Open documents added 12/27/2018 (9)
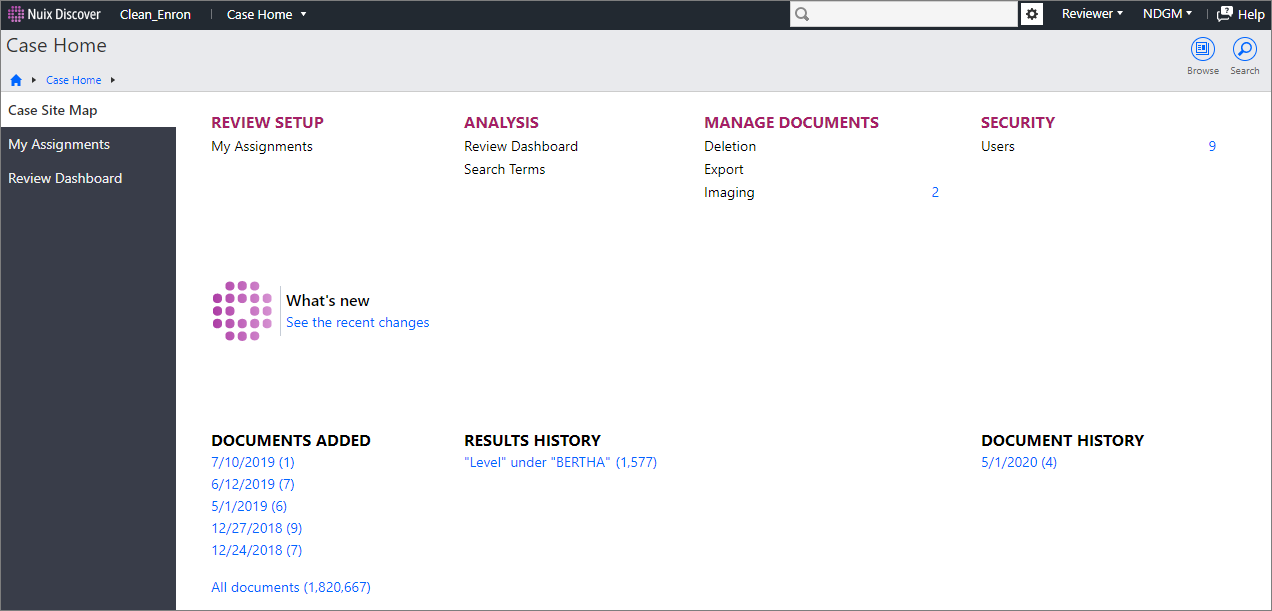Screen dimensions: 1272x611 click(257, 528)
